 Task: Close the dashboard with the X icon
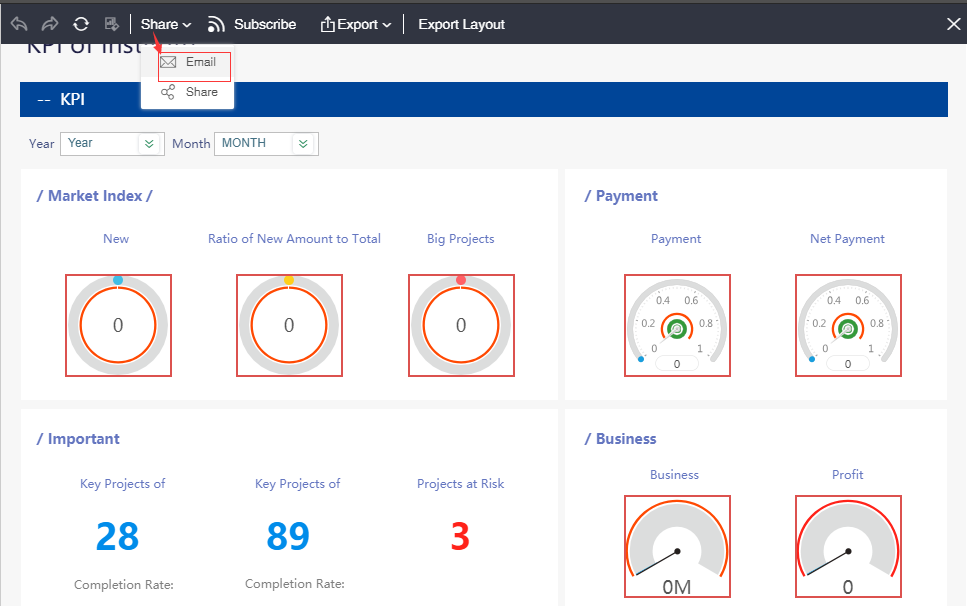(x=953, y=24)
